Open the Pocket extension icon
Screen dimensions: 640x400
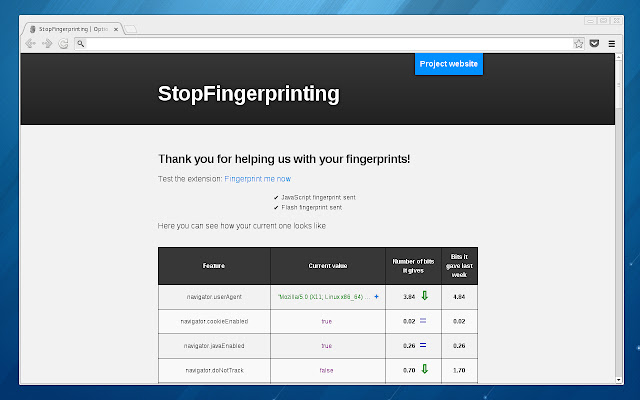point(594,43)
